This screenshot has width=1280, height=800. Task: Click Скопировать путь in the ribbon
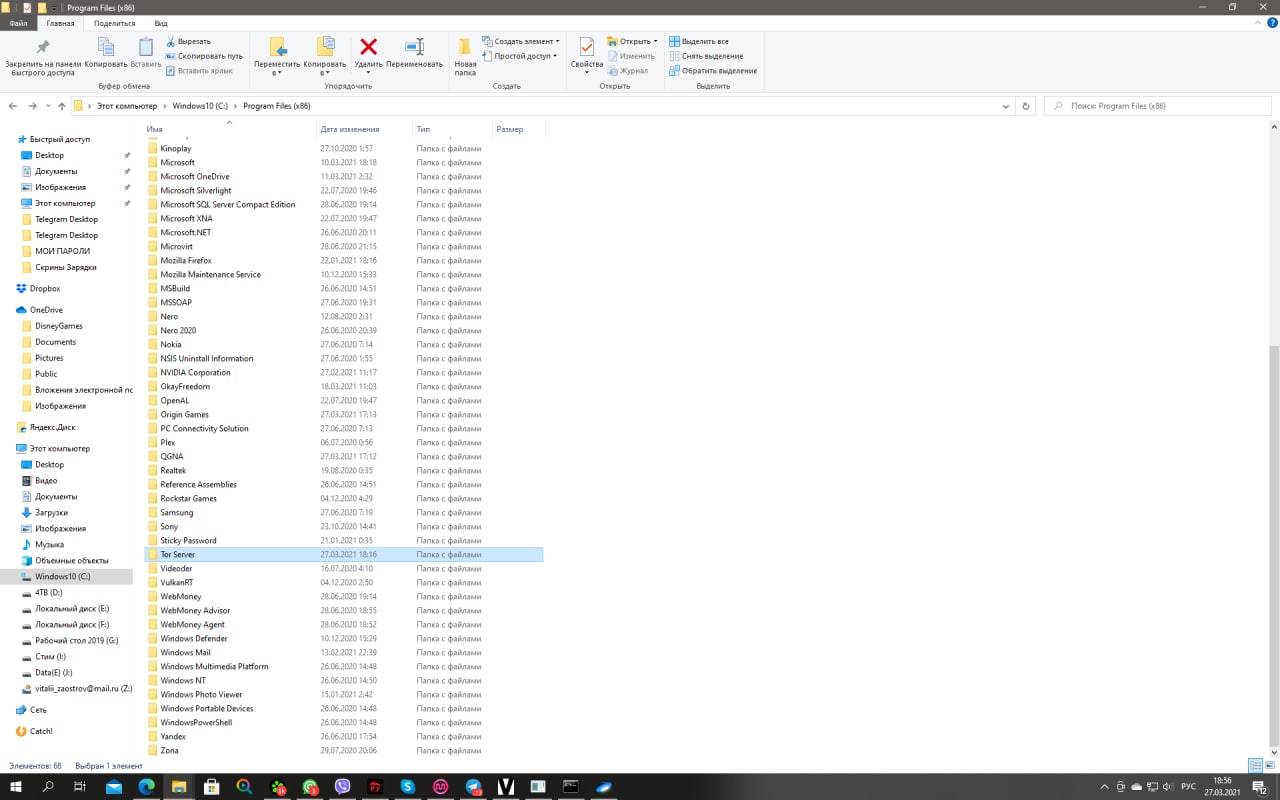pyautogui.click(x=204, y=56)
